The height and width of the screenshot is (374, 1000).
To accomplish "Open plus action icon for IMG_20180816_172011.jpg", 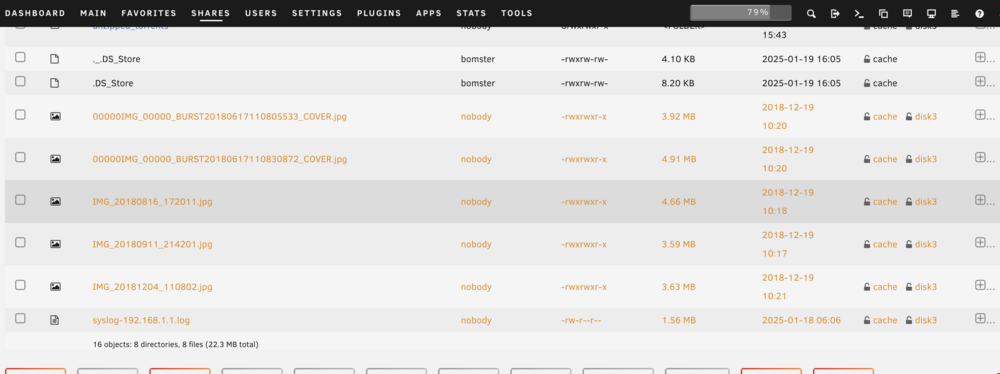I will pyautogui.click(x=980, y=200).
